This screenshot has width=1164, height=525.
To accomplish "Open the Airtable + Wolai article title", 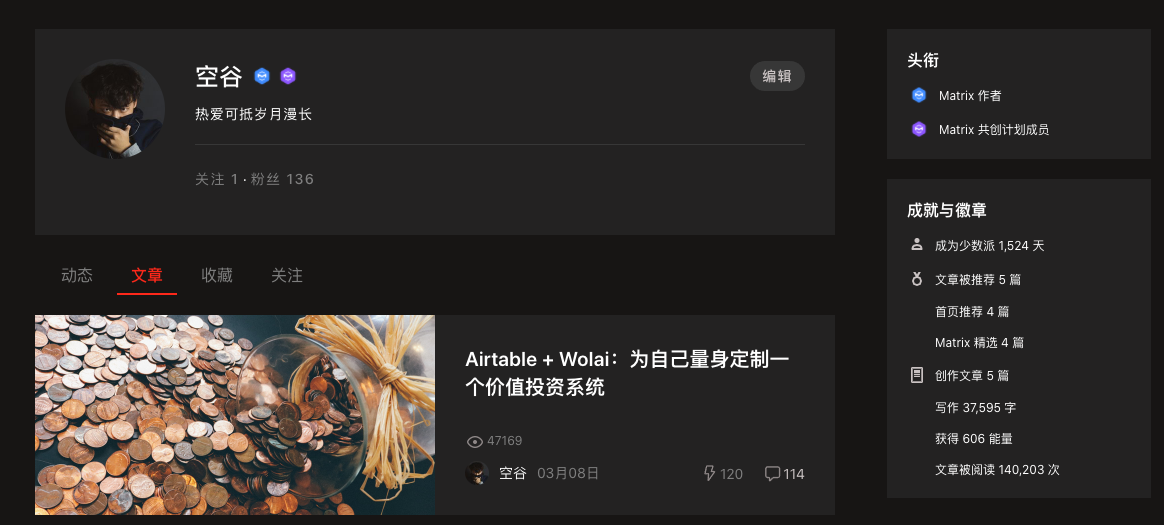I will click(627, 373).
